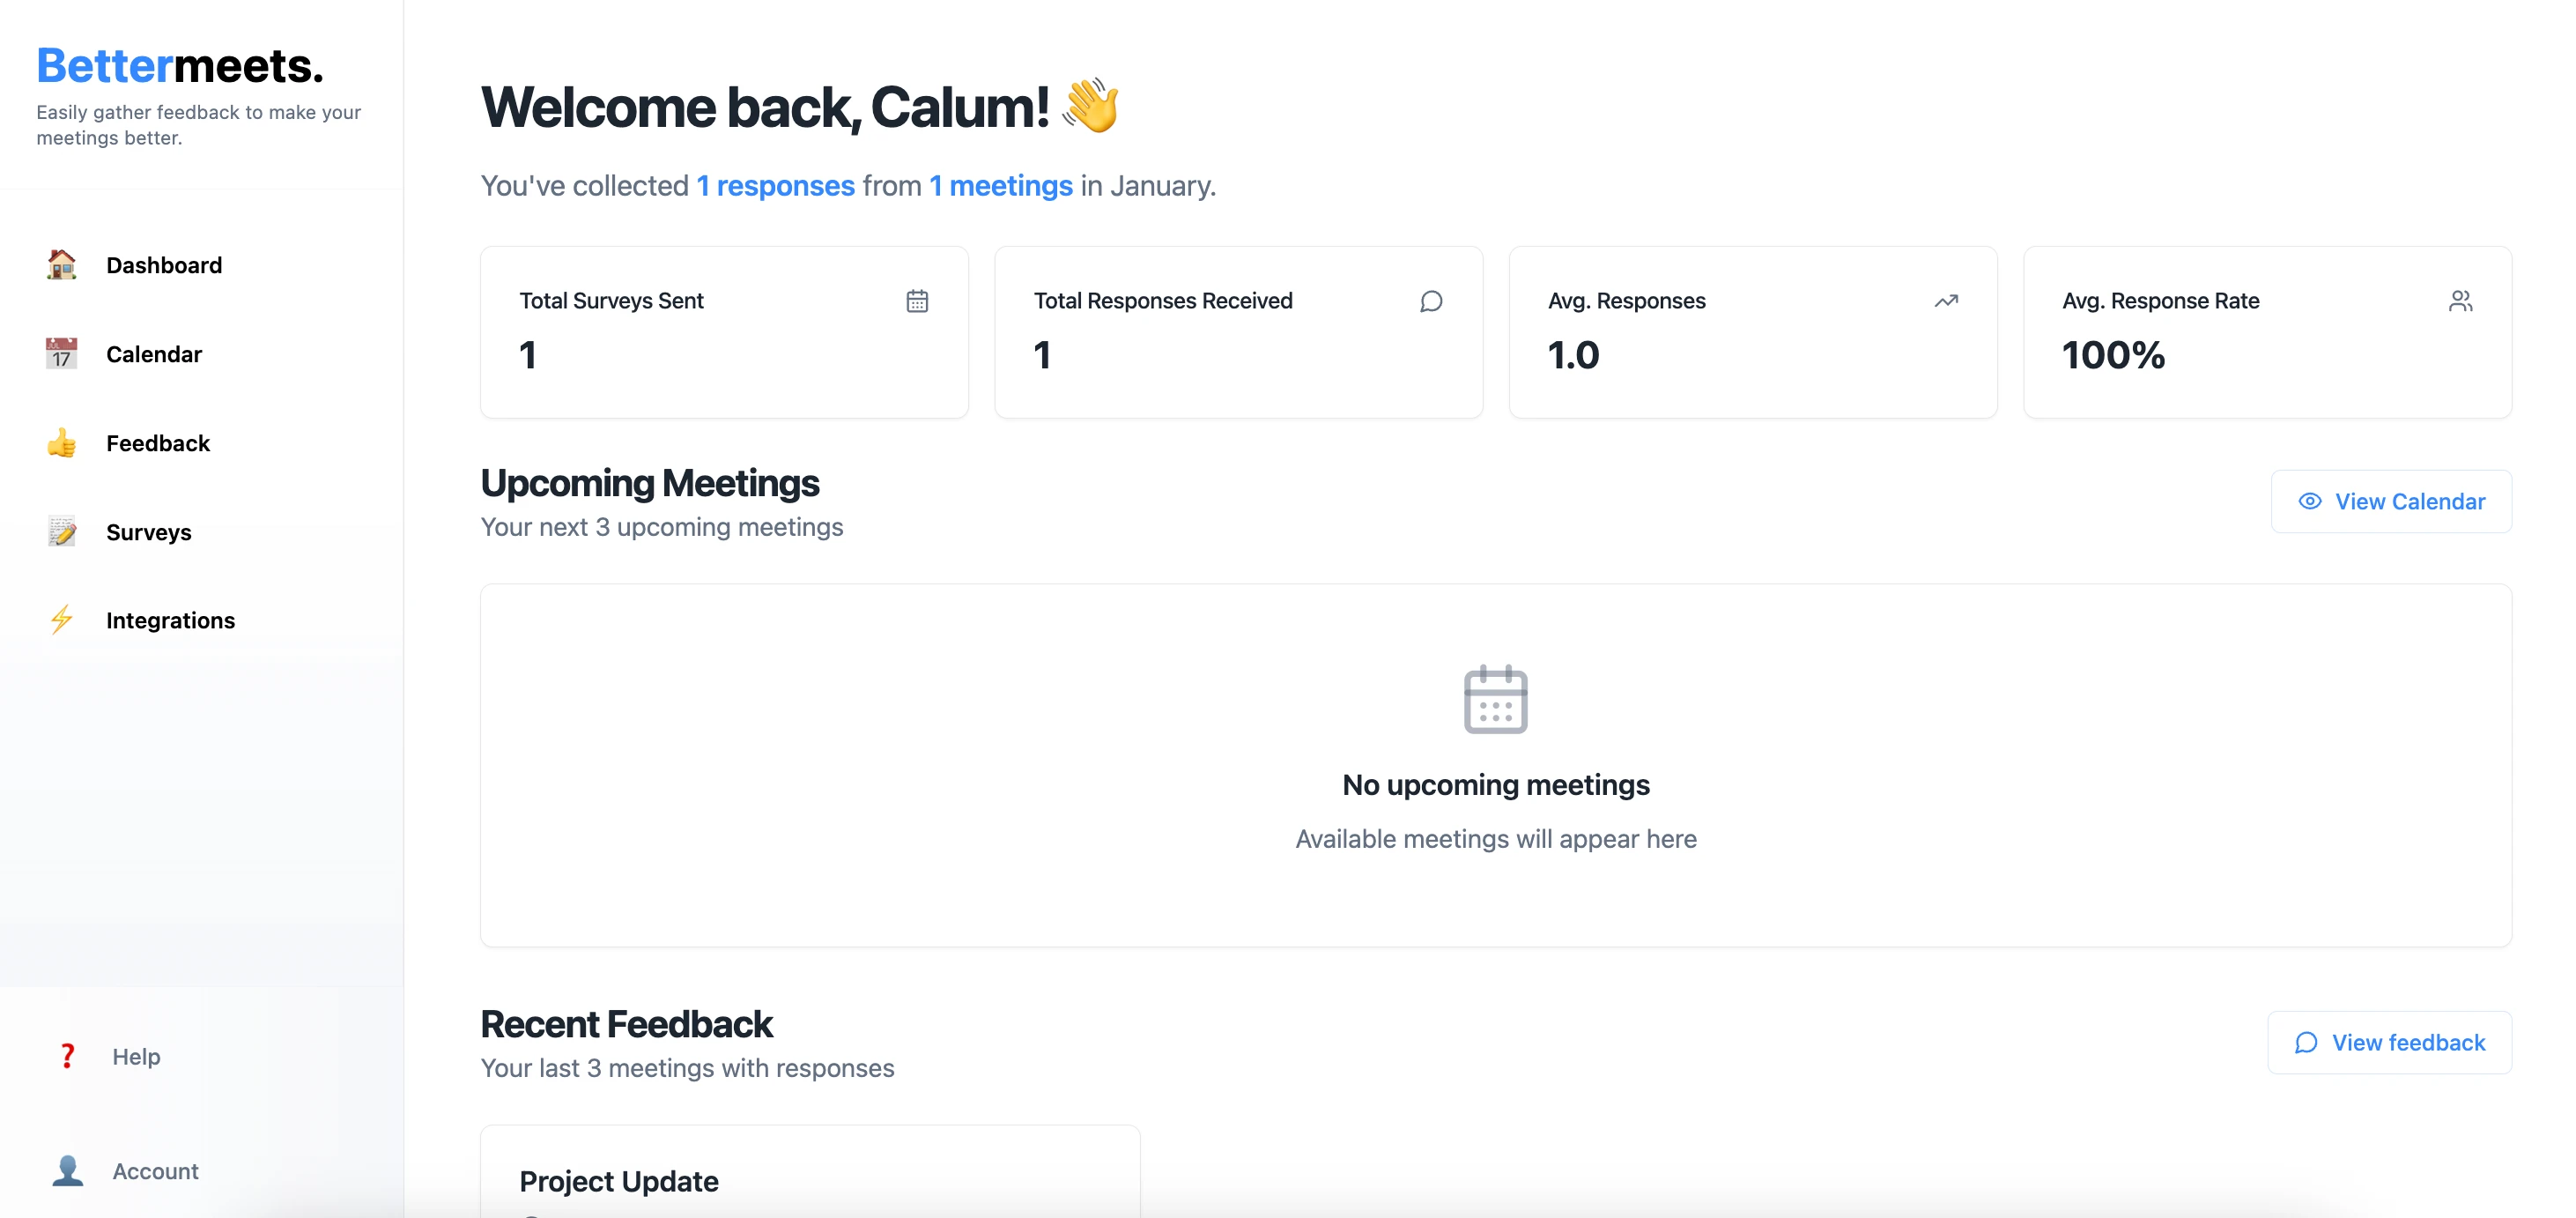Viewport: 2576px width, 1218px height.
Task: Click the Integrations lightning bolt icon
Action: [x=62, y=620]
